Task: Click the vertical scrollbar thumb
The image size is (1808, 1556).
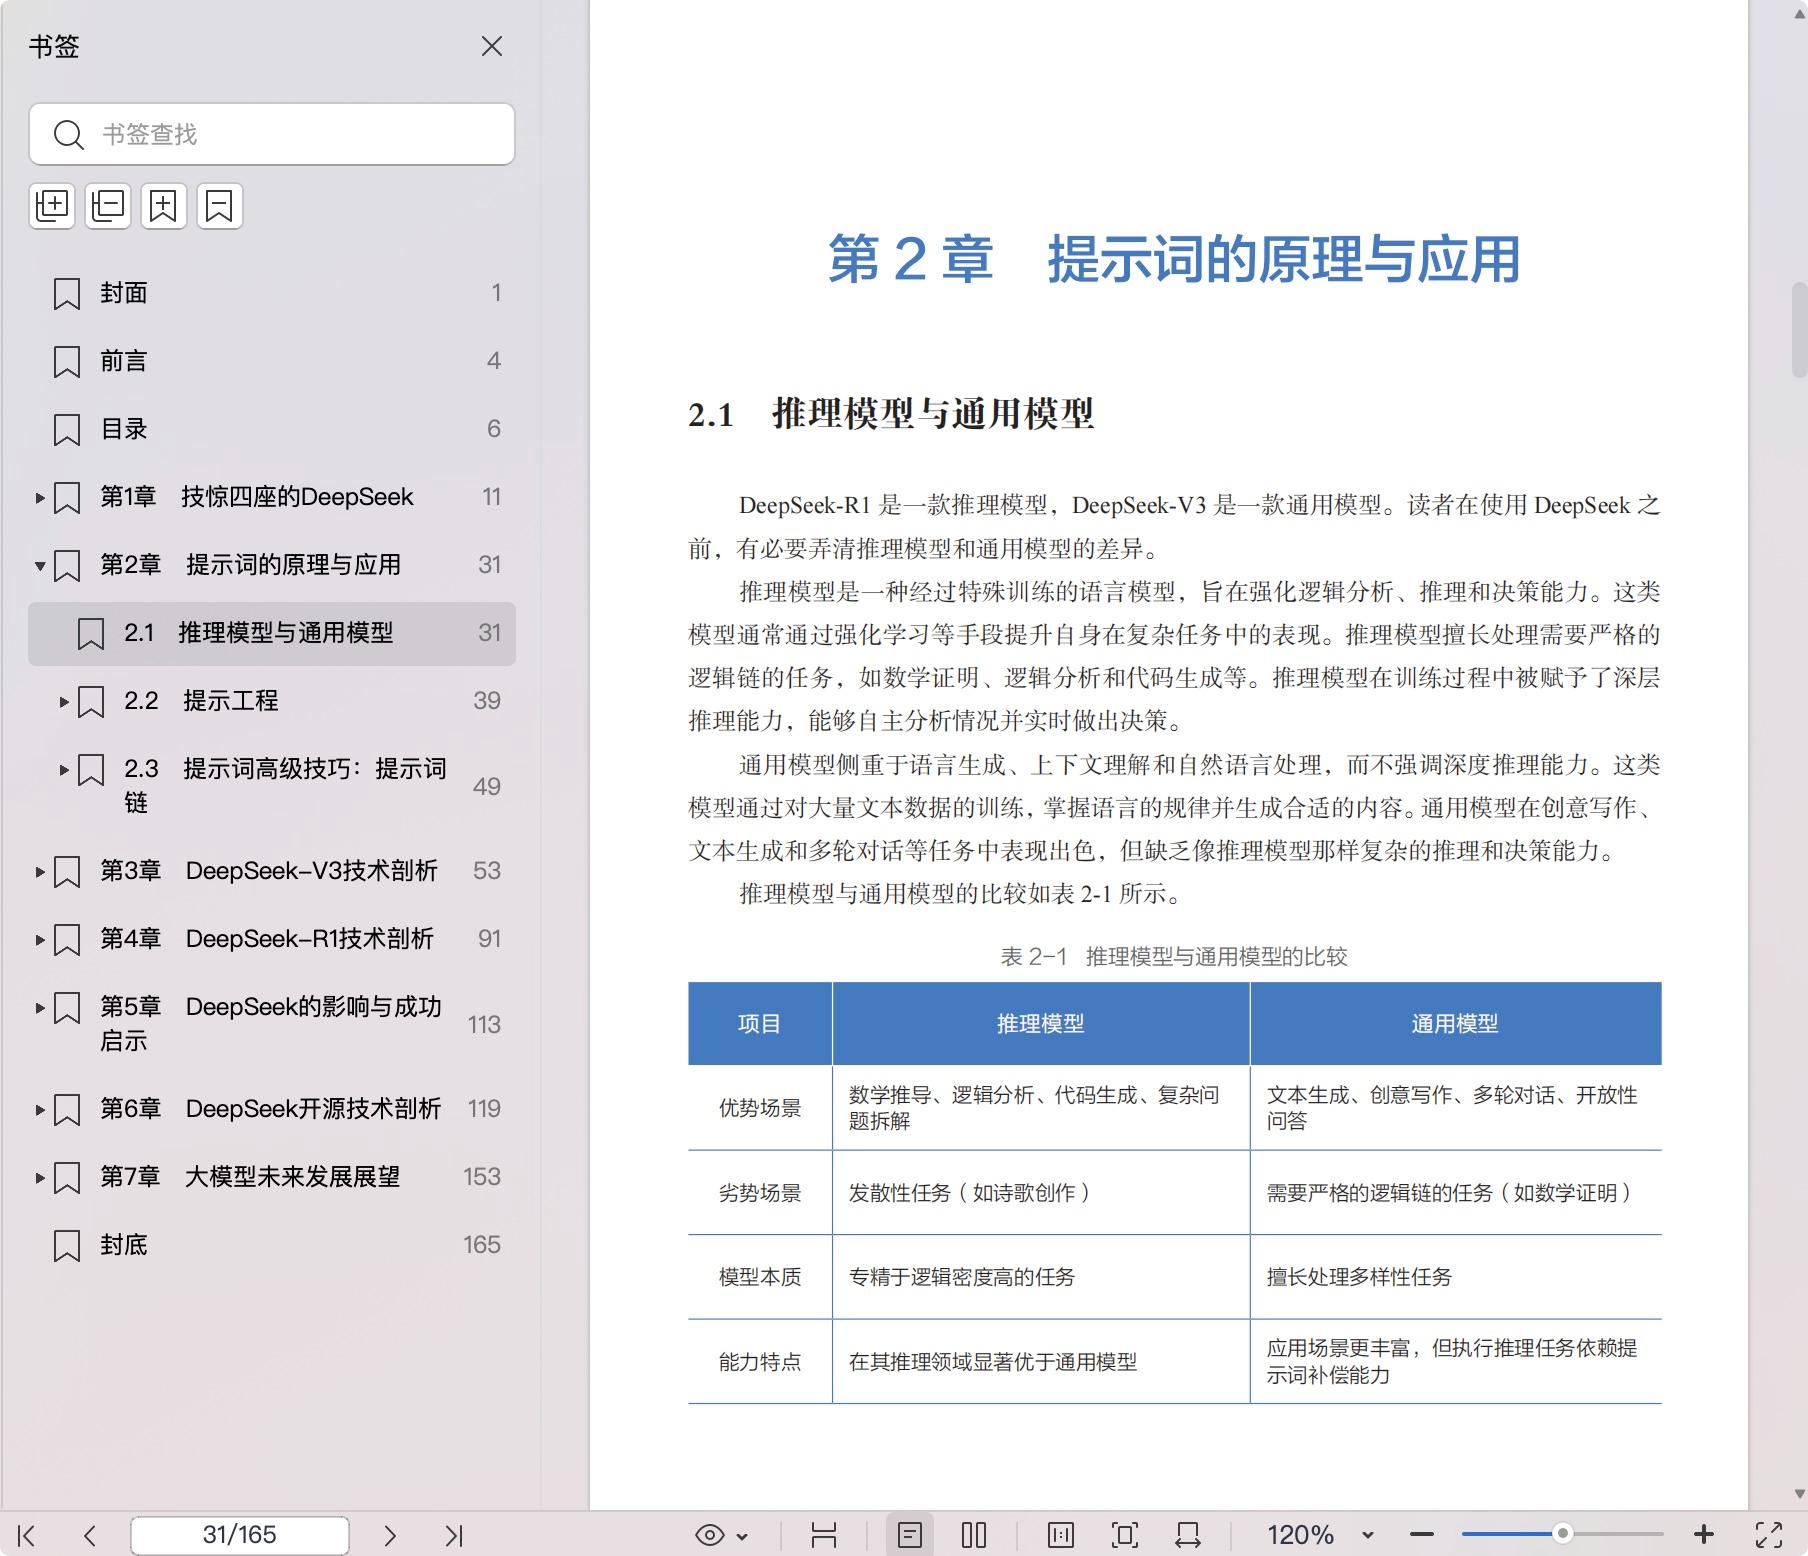Action: [x=1799, y=330]
